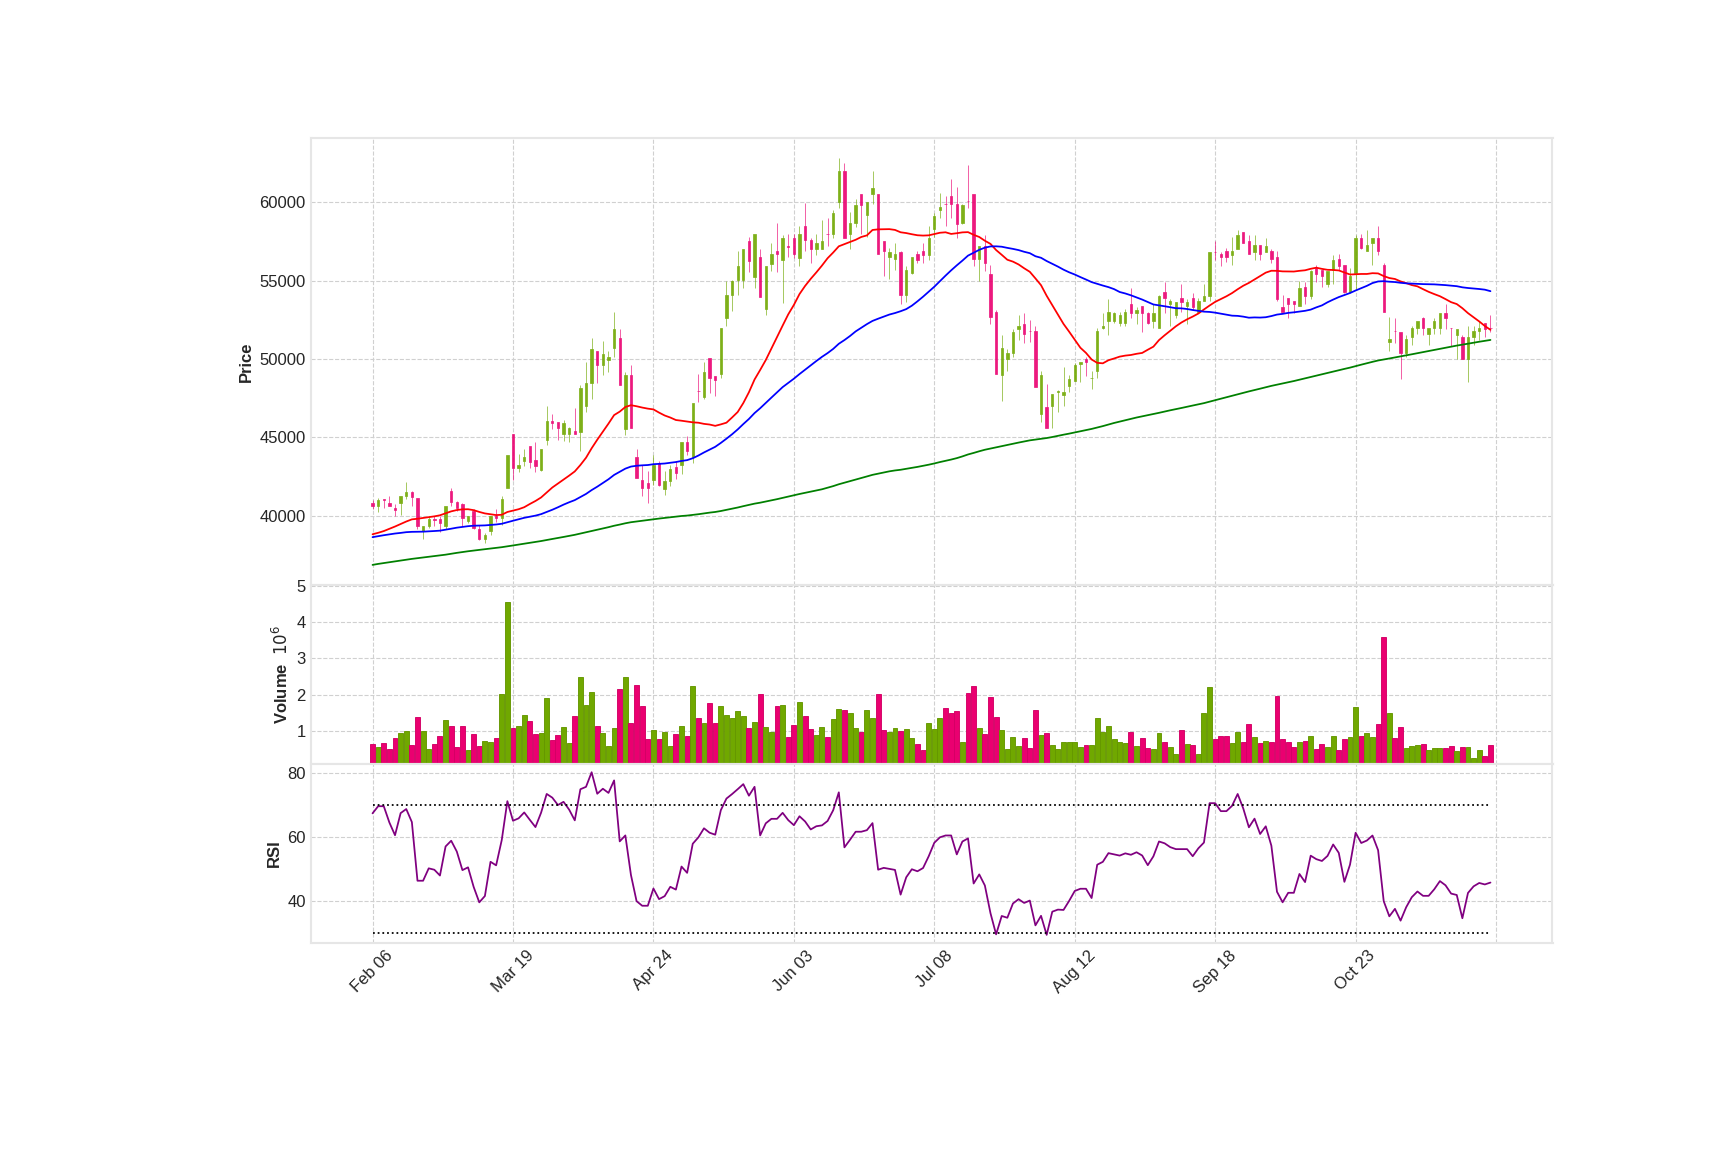Click the 'Mar 19' date label
Viewport: 1725px width, 1150px height.
tap(511, 971)
